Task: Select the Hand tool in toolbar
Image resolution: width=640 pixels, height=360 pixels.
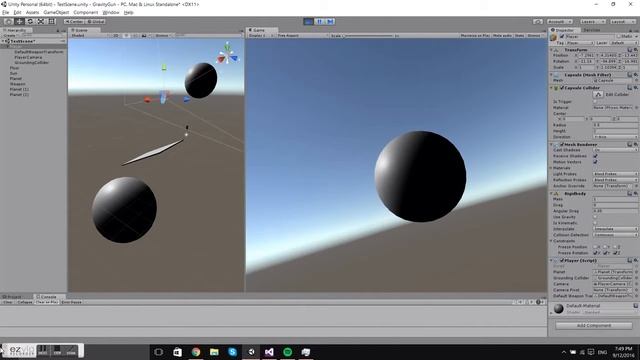Action: (9, 21)
